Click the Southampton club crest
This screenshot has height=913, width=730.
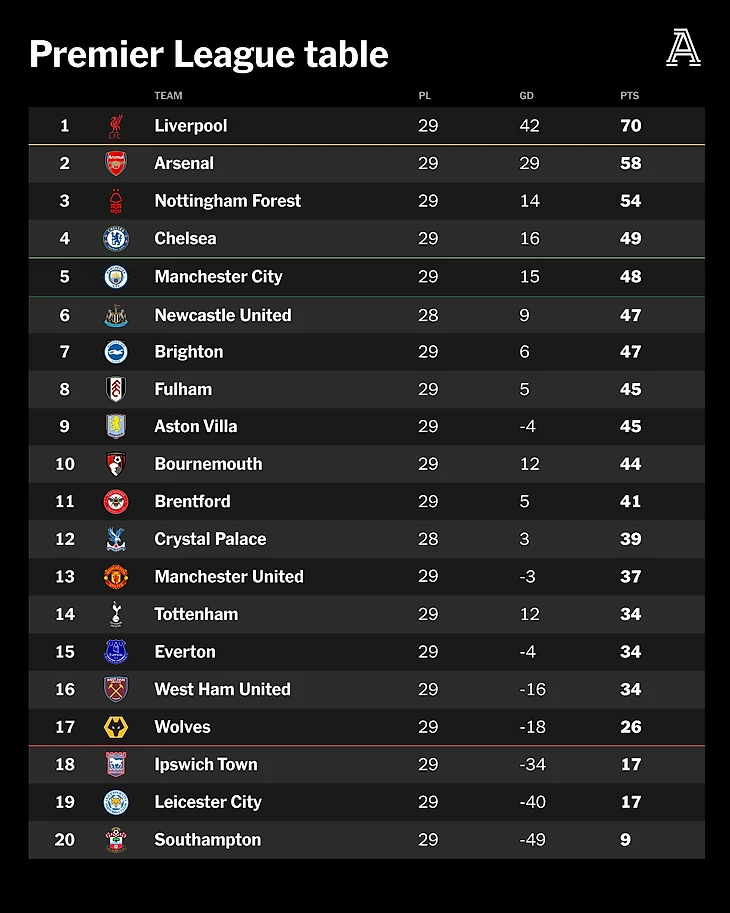click(116, 840)
